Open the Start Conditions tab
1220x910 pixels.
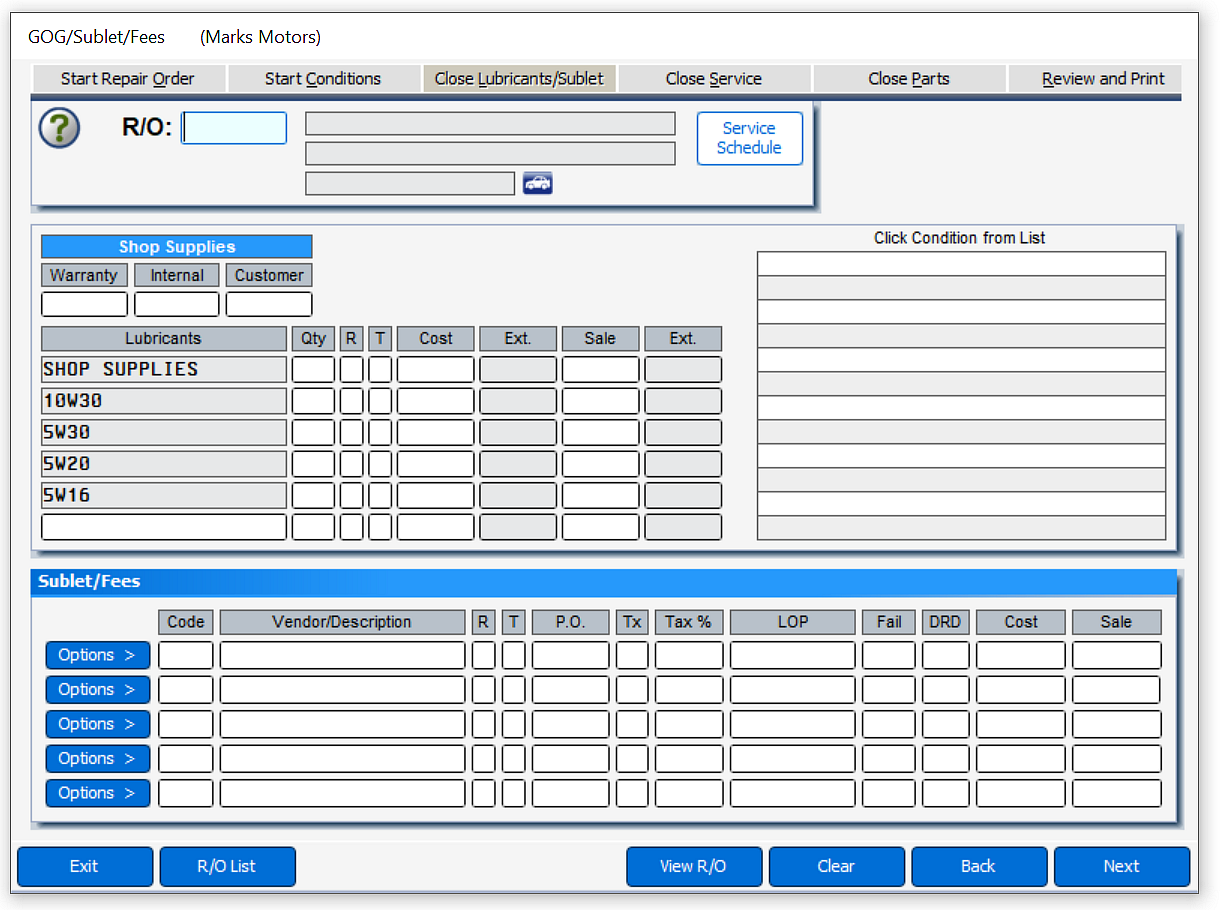click(323, 78)
